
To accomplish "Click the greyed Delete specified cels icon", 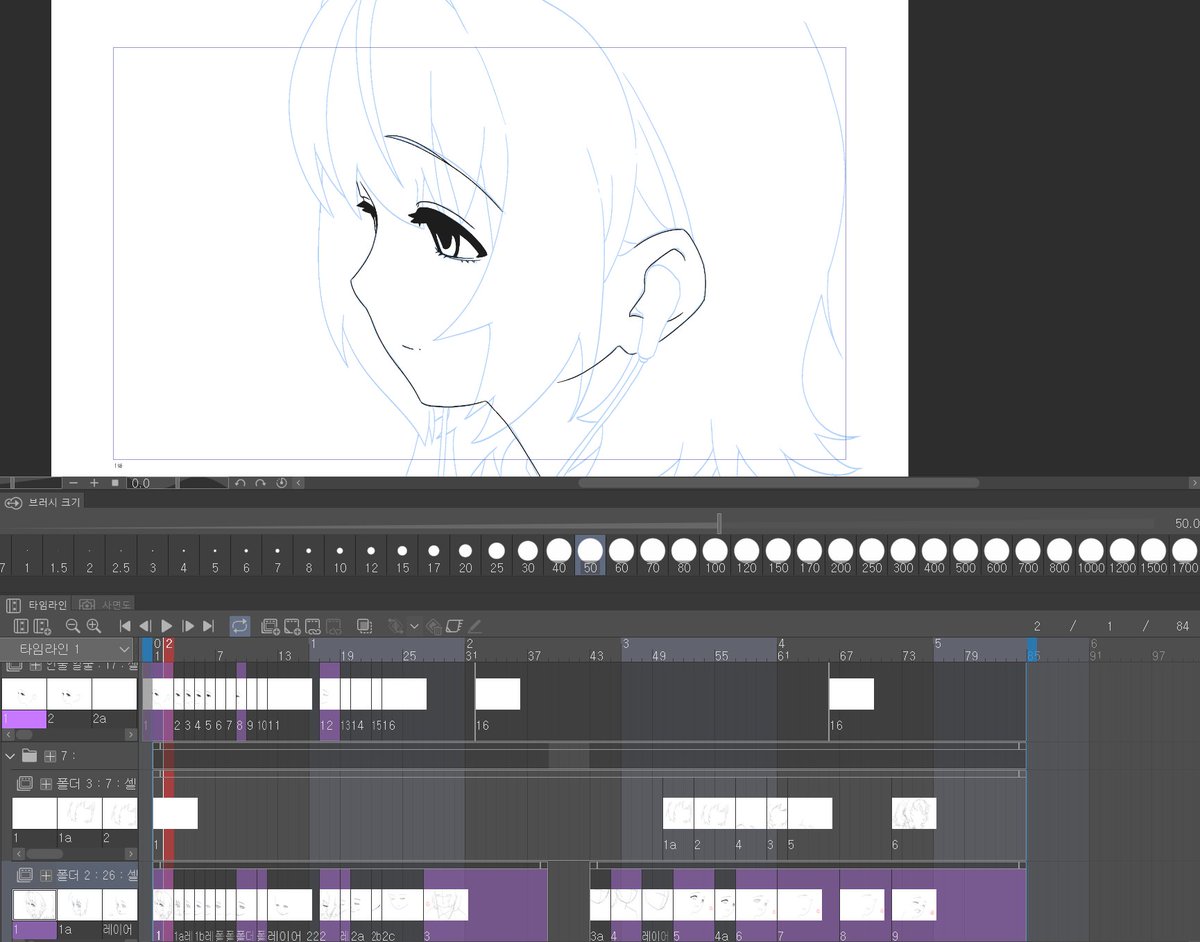I will (334, 626).
